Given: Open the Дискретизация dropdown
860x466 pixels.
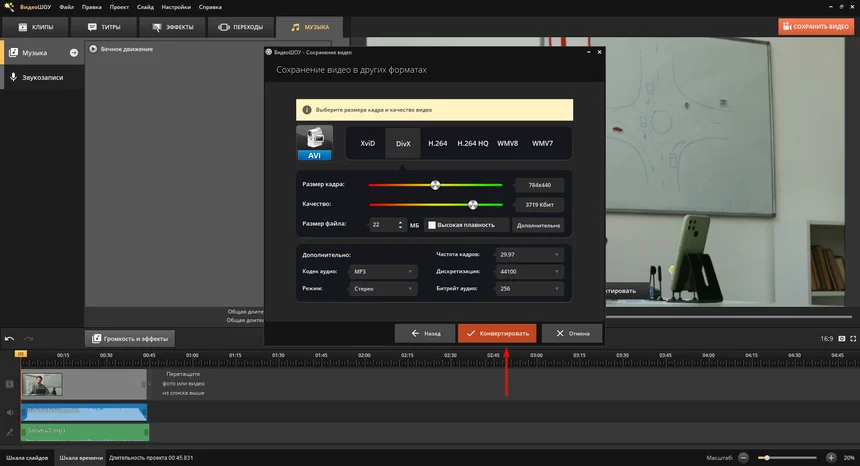Looking at the screenshot, I should [x=529, y=271].
